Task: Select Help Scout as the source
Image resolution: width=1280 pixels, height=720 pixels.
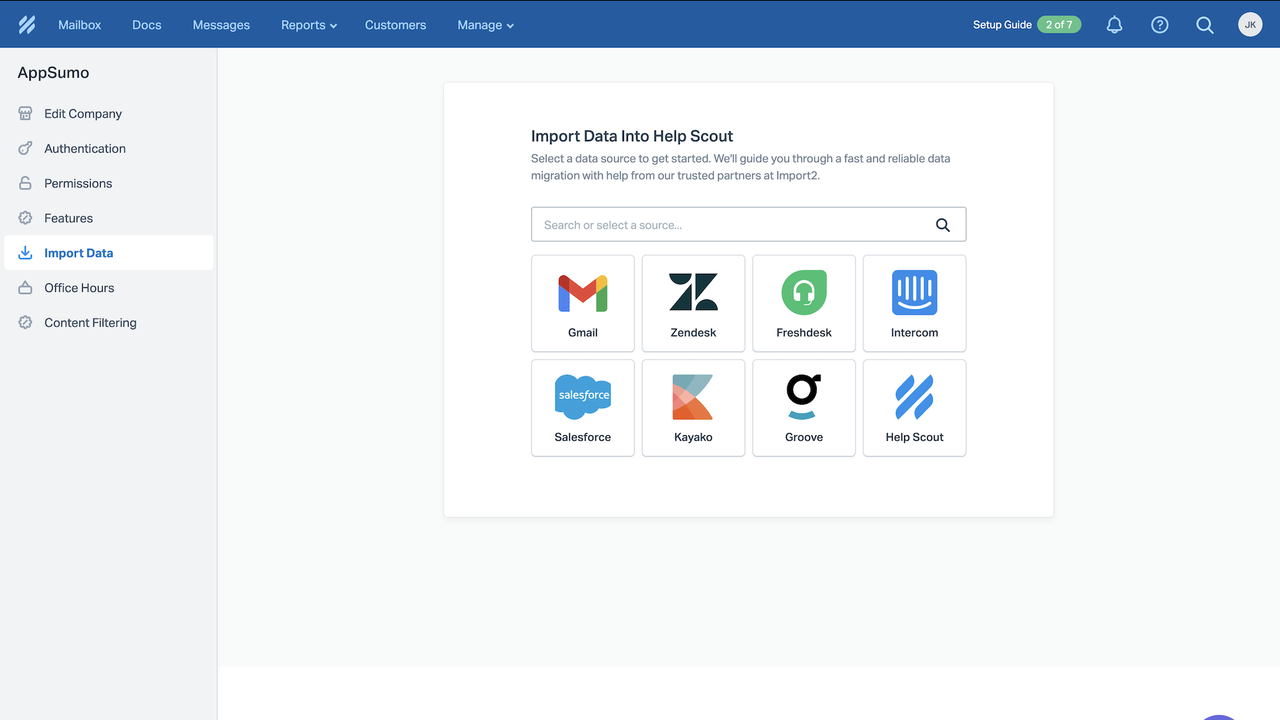Action: 913,407
